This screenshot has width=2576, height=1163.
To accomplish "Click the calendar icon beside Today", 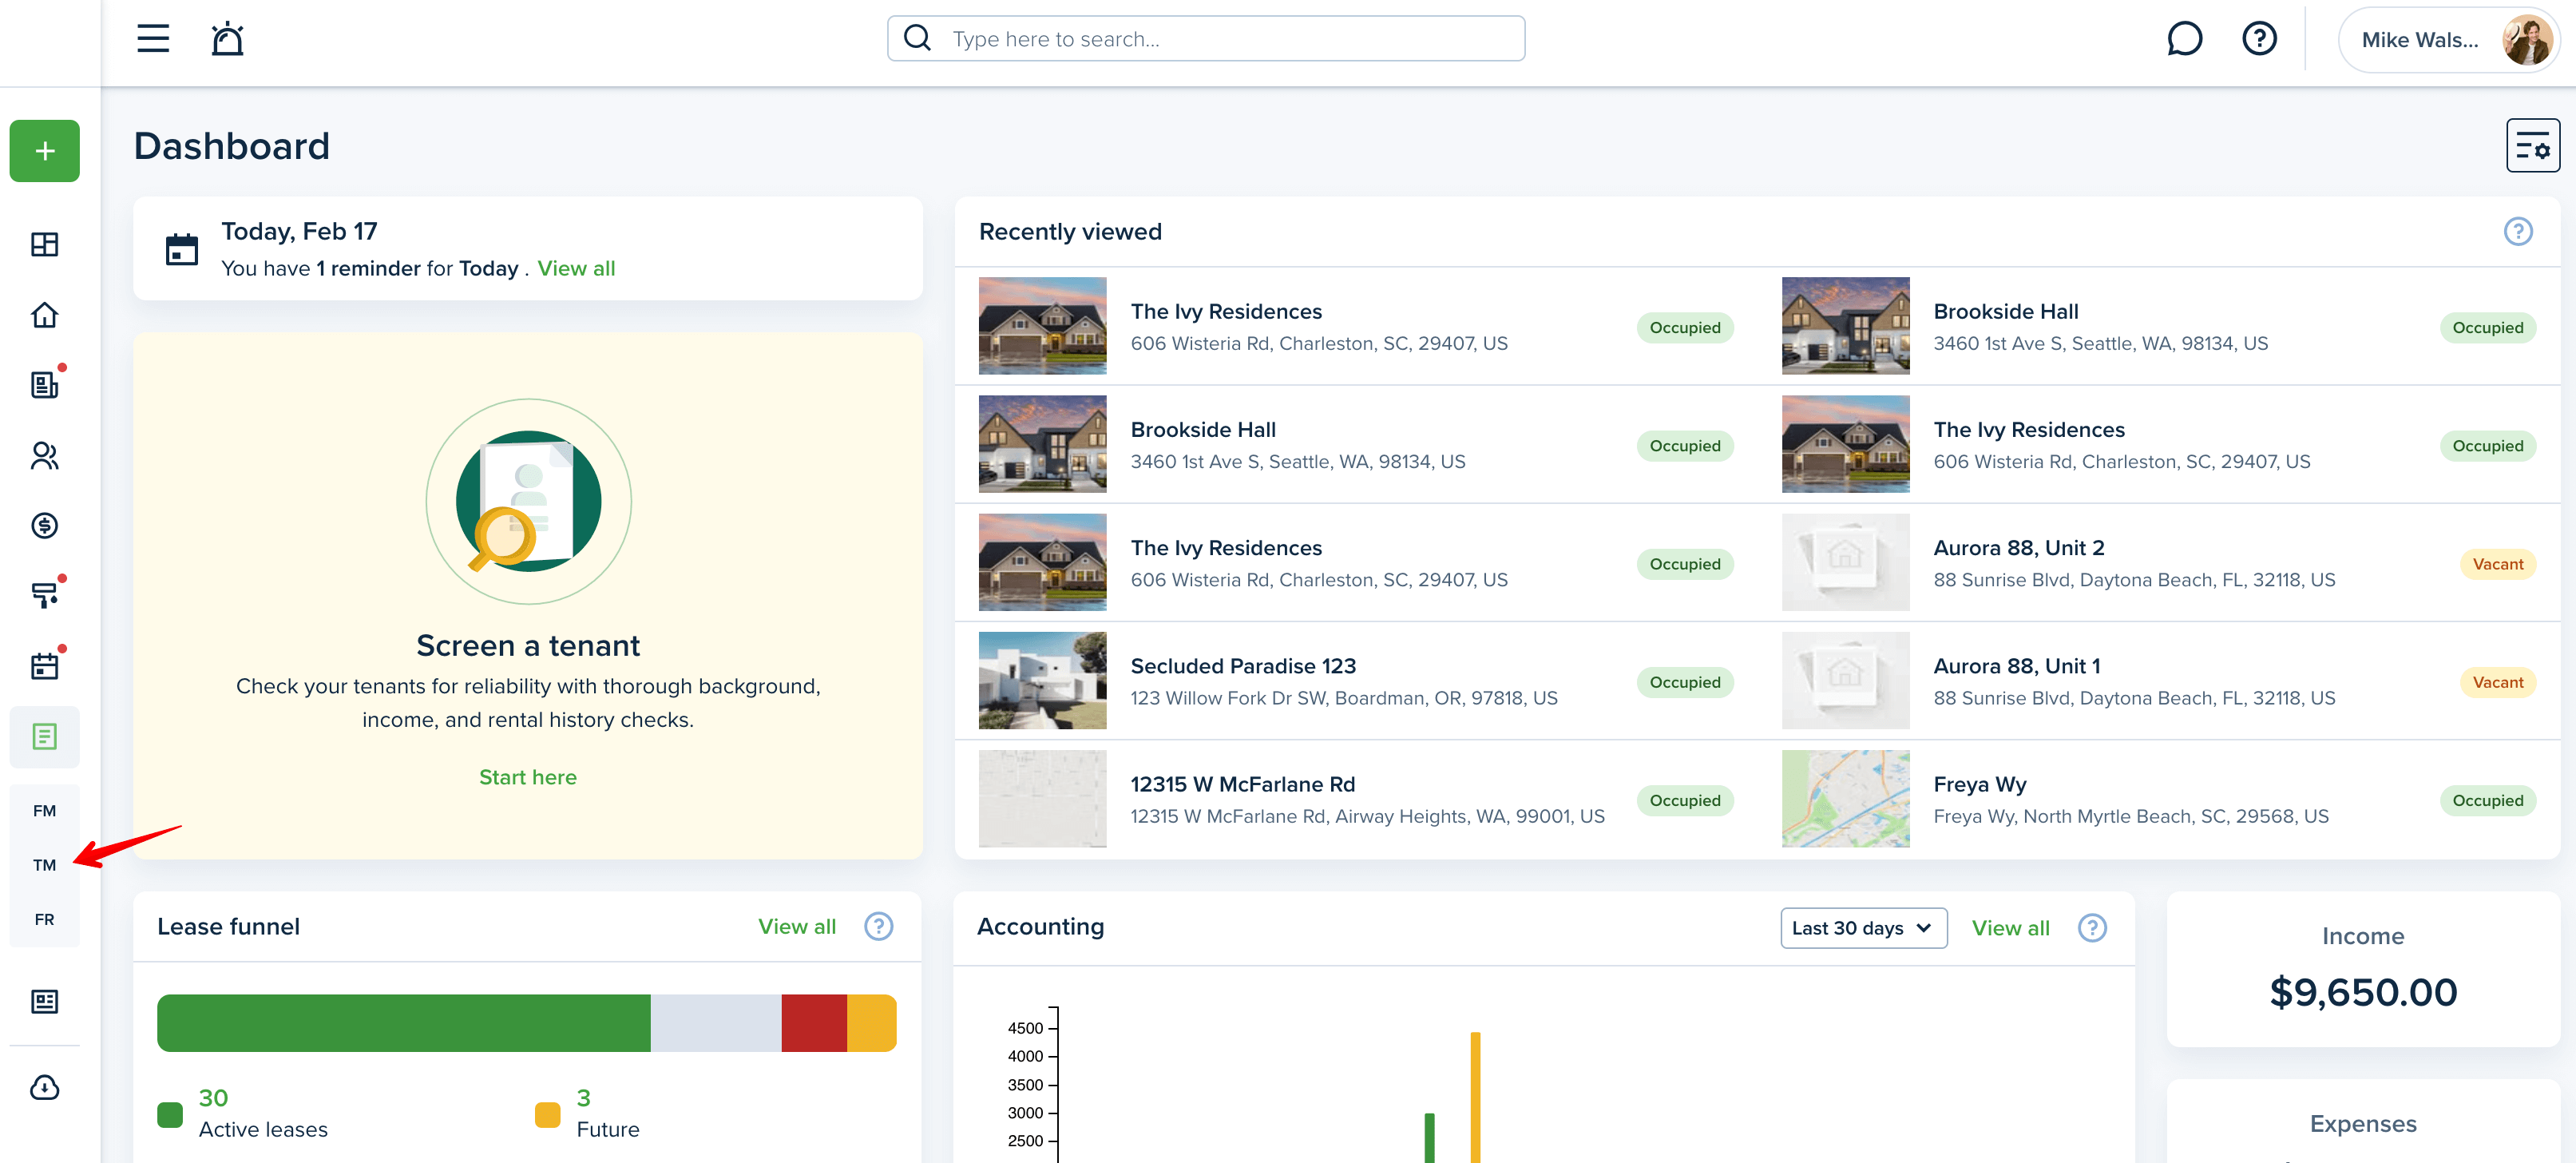I will pos(182,249).
